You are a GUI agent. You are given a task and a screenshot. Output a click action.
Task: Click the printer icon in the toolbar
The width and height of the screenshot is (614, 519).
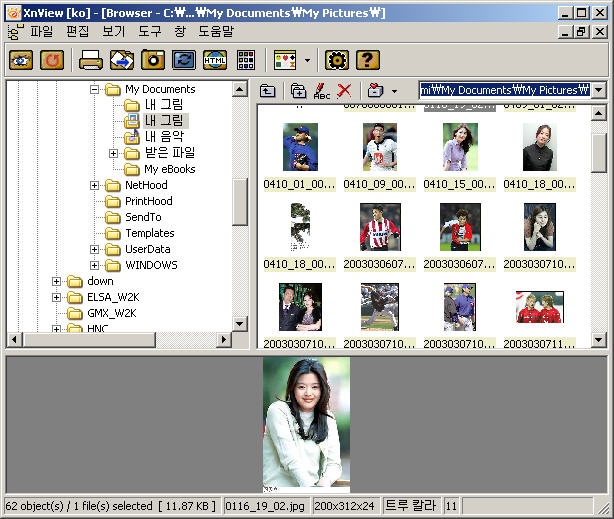pyautogui.click(x=91, y=60)
